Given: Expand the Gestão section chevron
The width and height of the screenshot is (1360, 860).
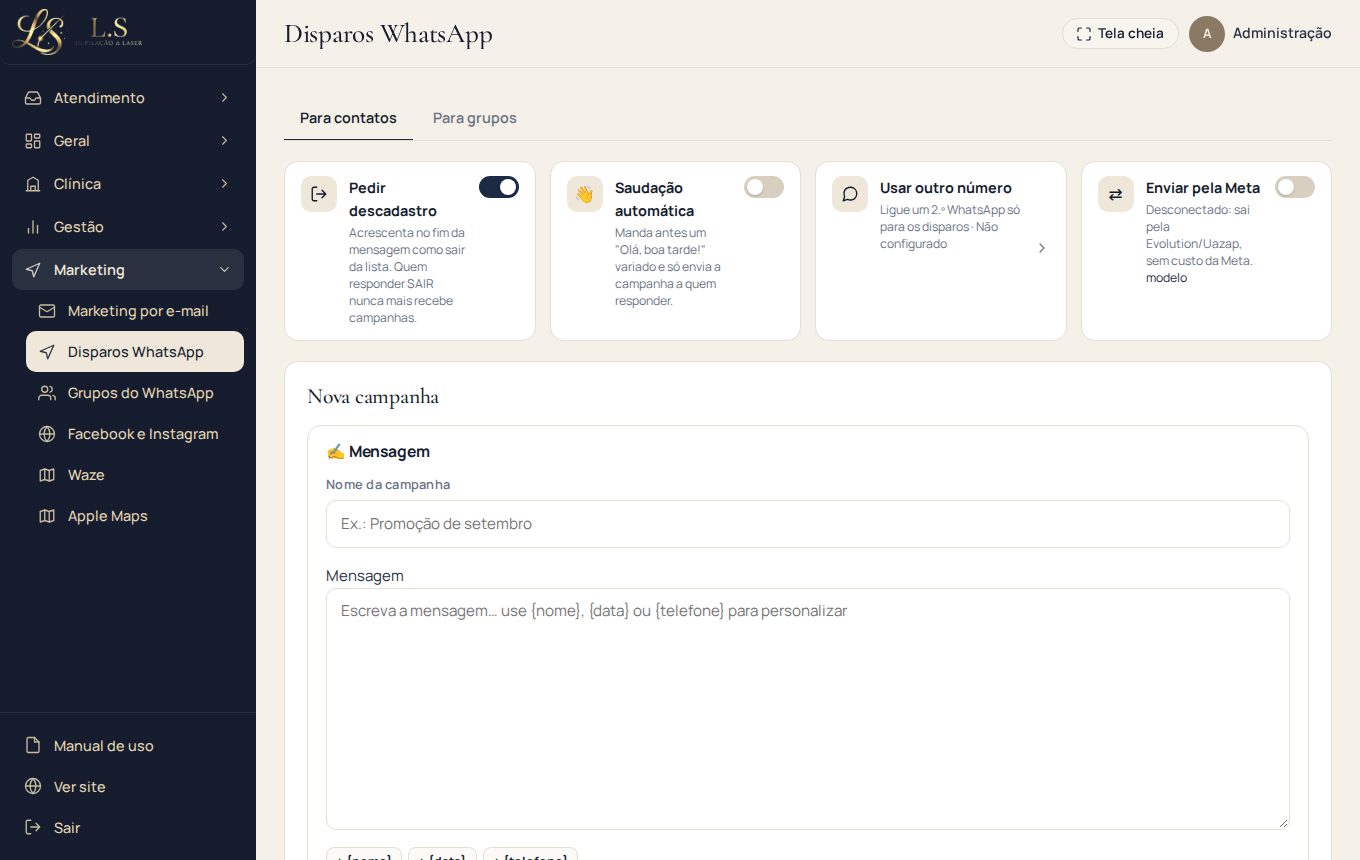Looking at the screenshot, I should (x=224, y=227).
